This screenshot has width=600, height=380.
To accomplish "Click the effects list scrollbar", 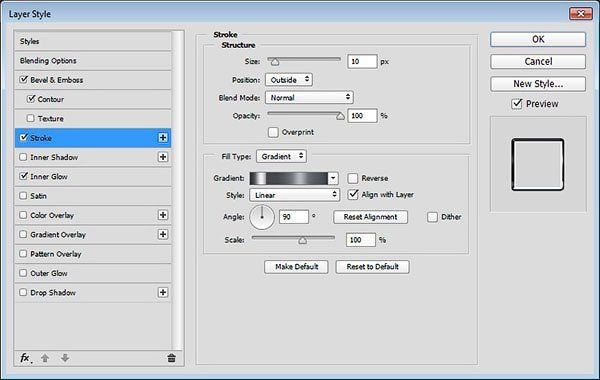I will click(x=177, y=190).
